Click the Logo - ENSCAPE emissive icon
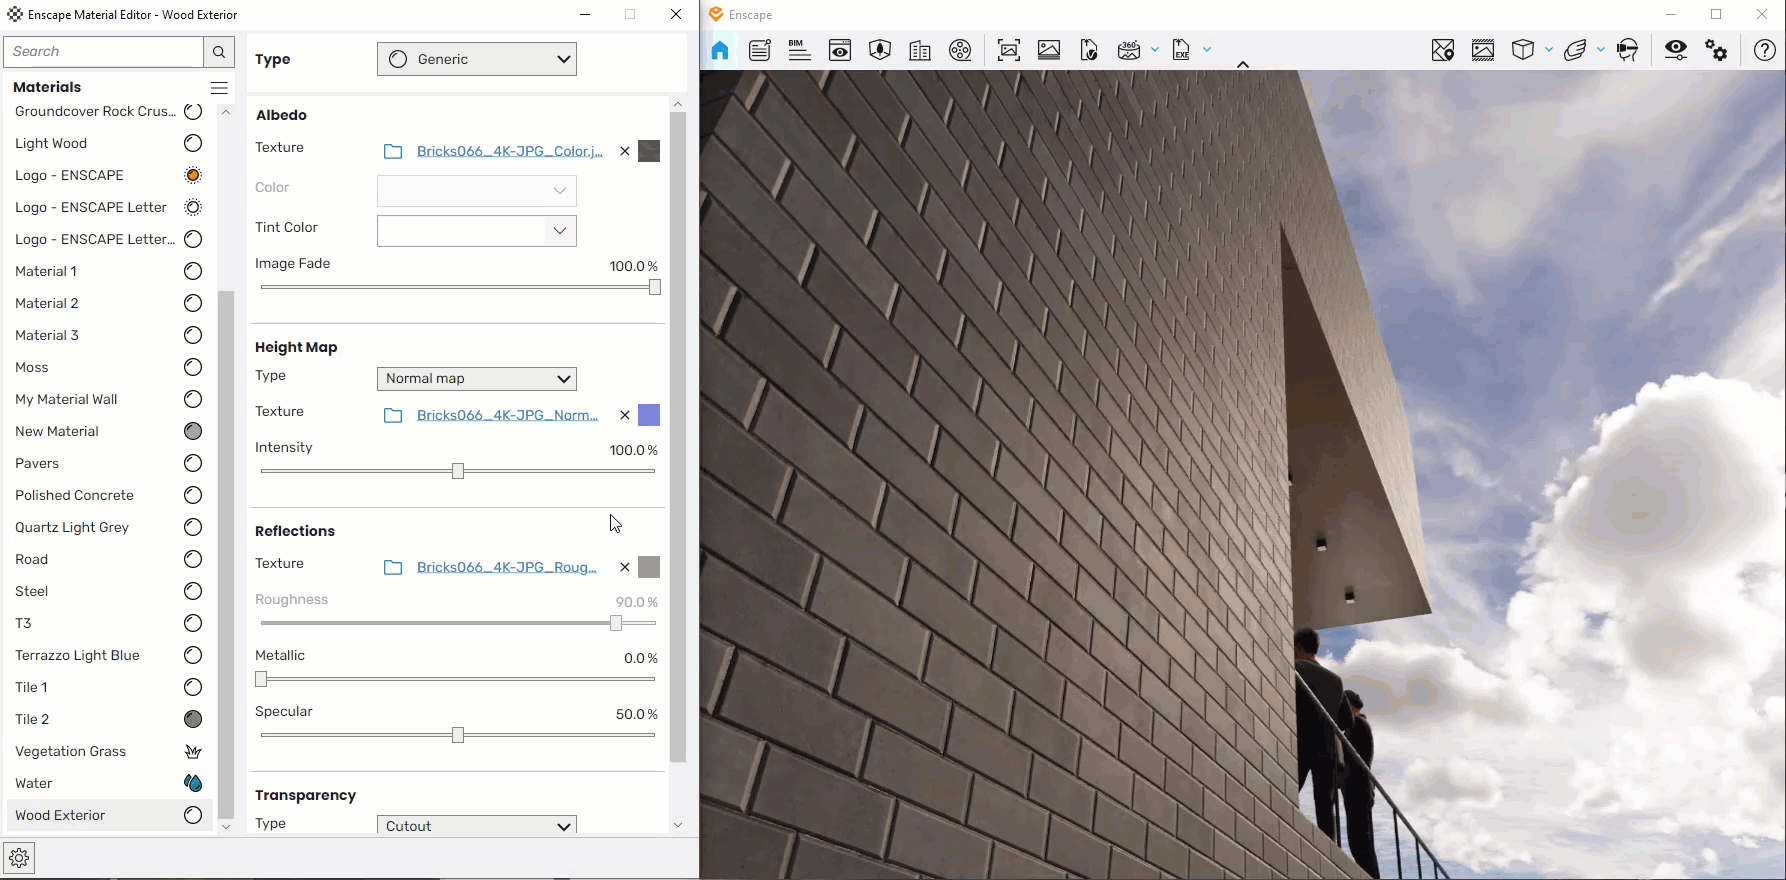Image resolution: width=1786 pixels, height=880 pixels. (193, 175)
